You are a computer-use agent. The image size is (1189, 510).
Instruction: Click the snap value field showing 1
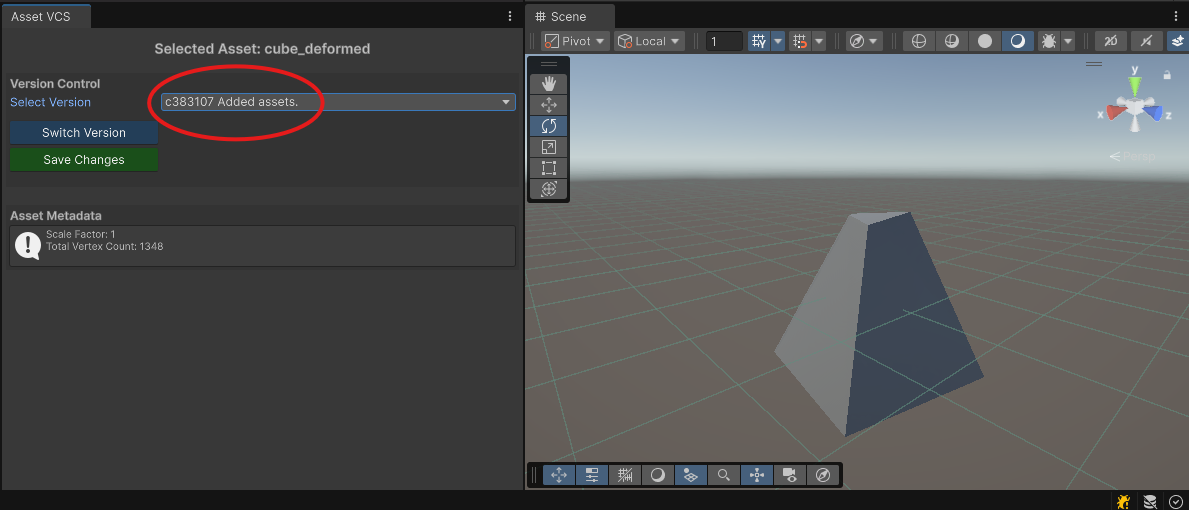(x=724, y=41)
